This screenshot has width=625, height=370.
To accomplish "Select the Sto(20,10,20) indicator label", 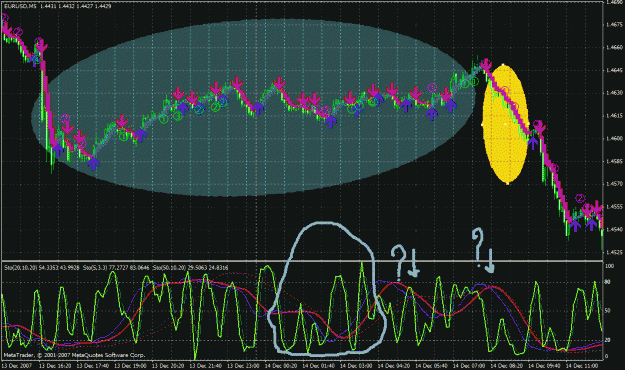I will pyautogui.click(x=21, y=268).
